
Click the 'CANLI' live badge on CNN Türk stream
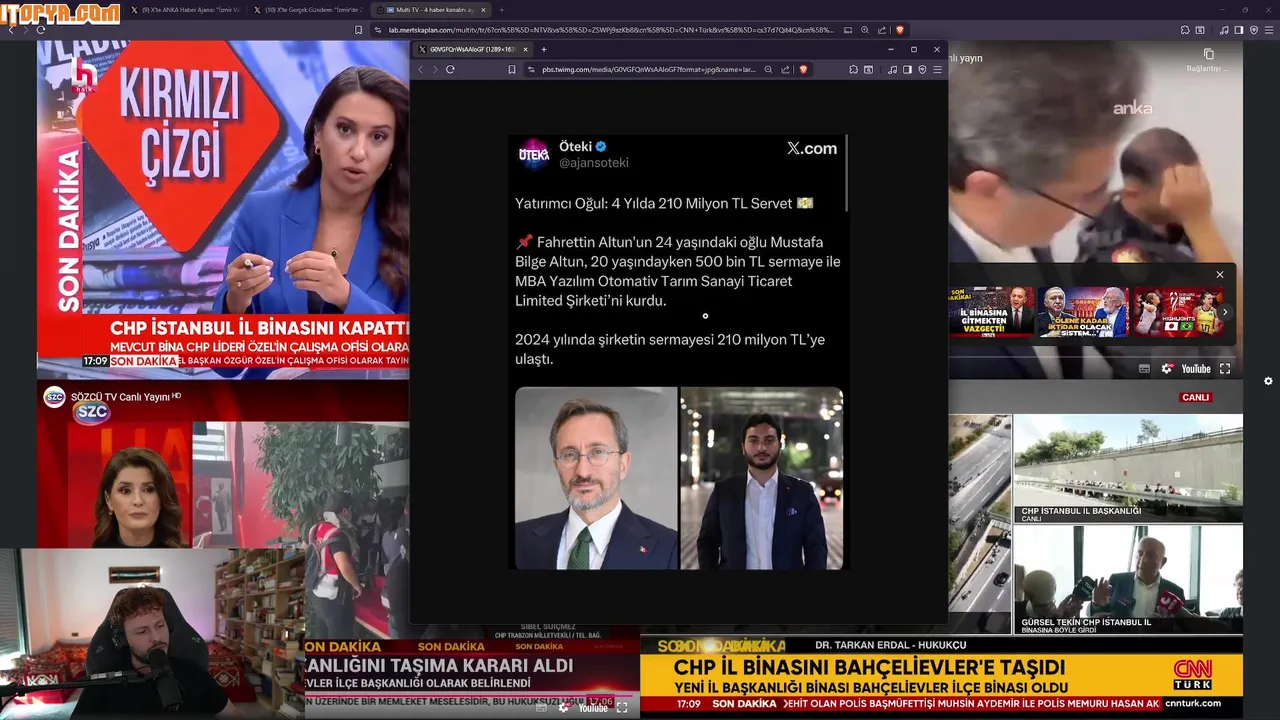click(x=1196, y=397)
